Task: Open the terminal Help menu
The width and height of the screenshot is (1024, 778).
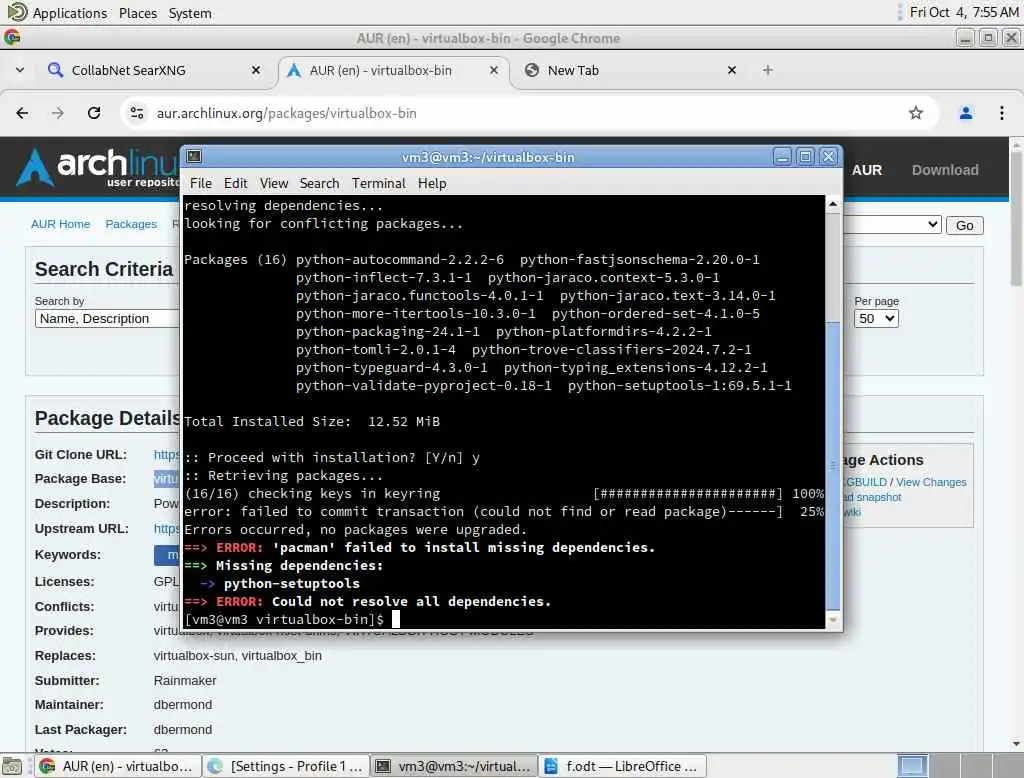Action: [x=432, y=184]
